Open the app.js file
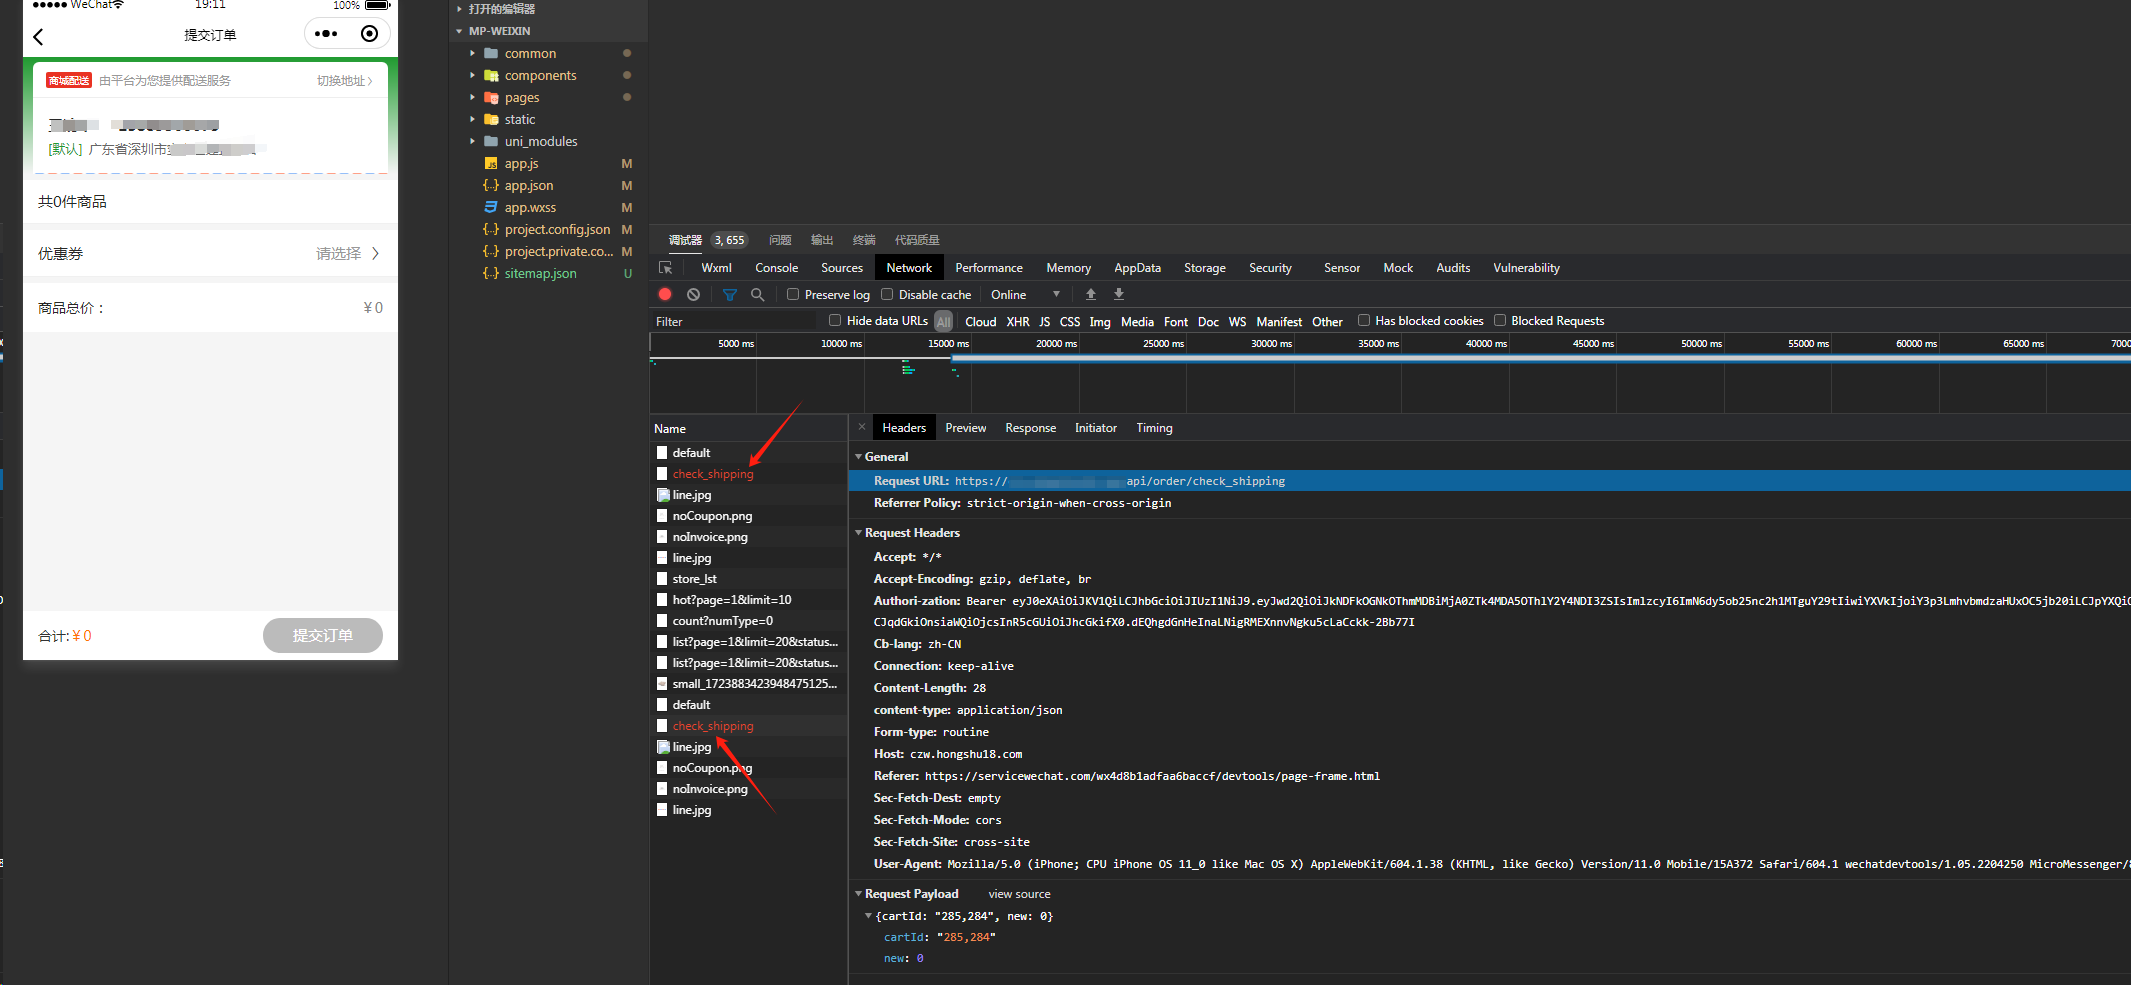2131x985 pixels. tap(521, 163)
